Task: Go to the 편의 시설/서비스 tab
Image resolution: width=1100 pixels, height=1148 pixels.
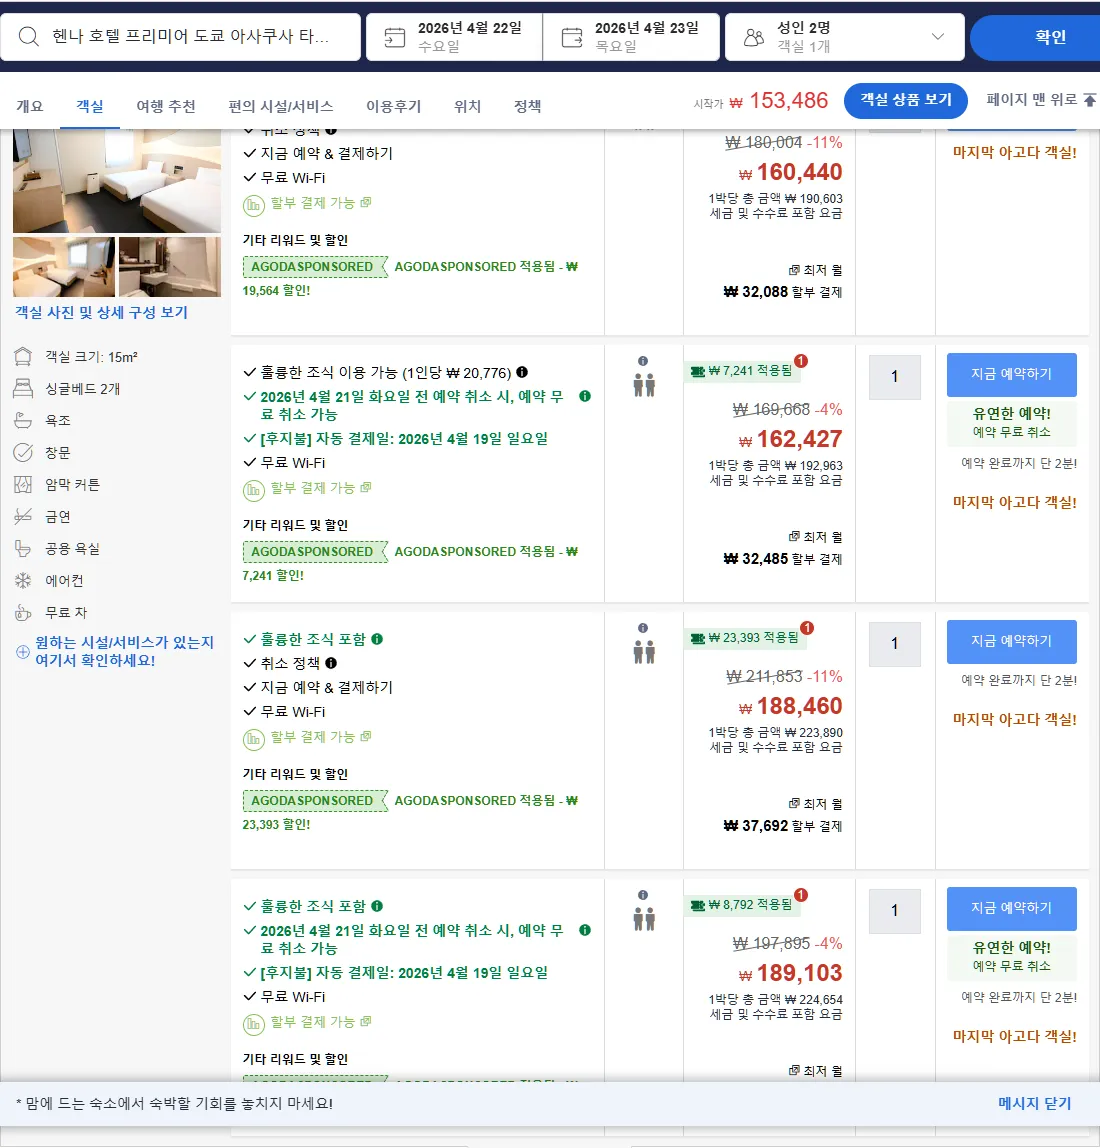Action: pyautogui.click(x=280, y=106)
